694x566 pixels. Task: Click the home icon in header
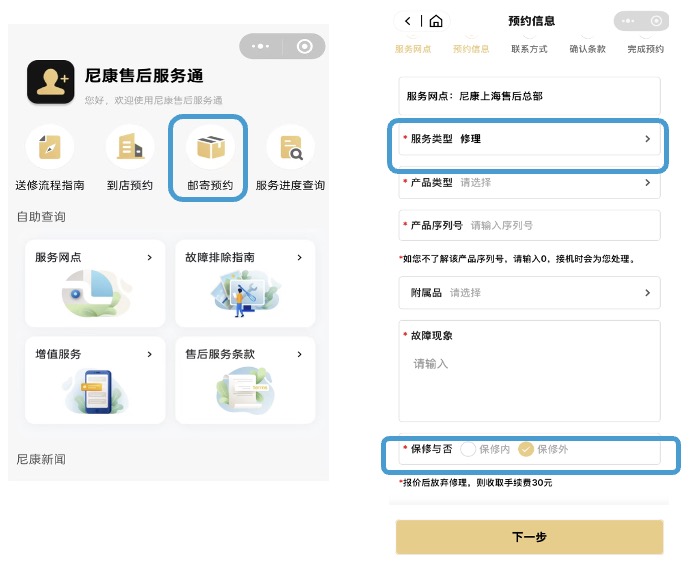click(436, 21)
